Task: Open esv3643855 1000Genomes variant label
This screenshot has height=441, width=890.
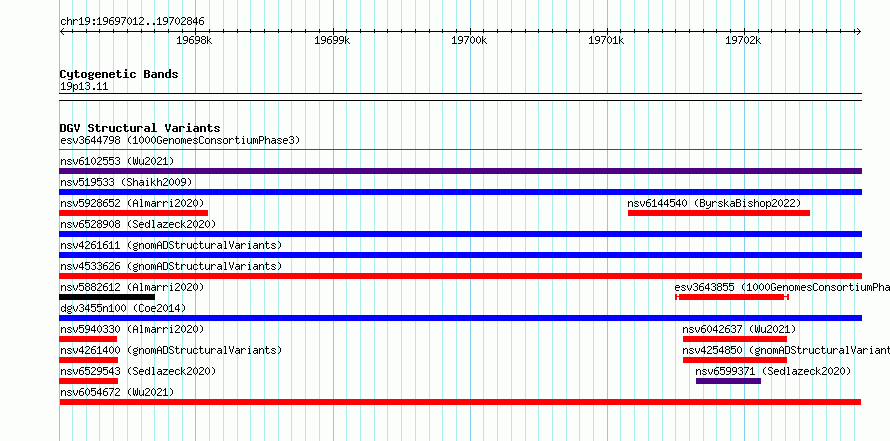Action: tap(782, 287)
